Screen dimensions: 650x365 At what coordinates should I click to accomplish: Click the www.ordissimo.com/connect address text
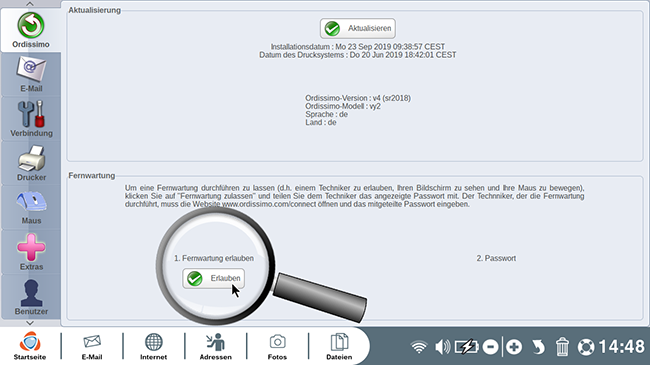coord(269,204)
